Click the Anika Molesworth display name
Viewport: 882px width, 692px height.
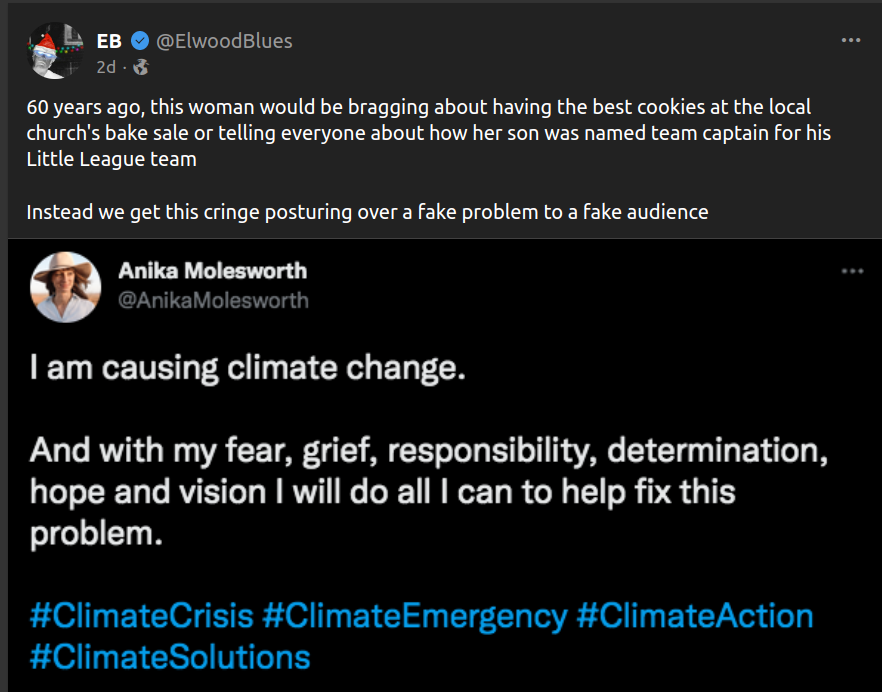212,271
